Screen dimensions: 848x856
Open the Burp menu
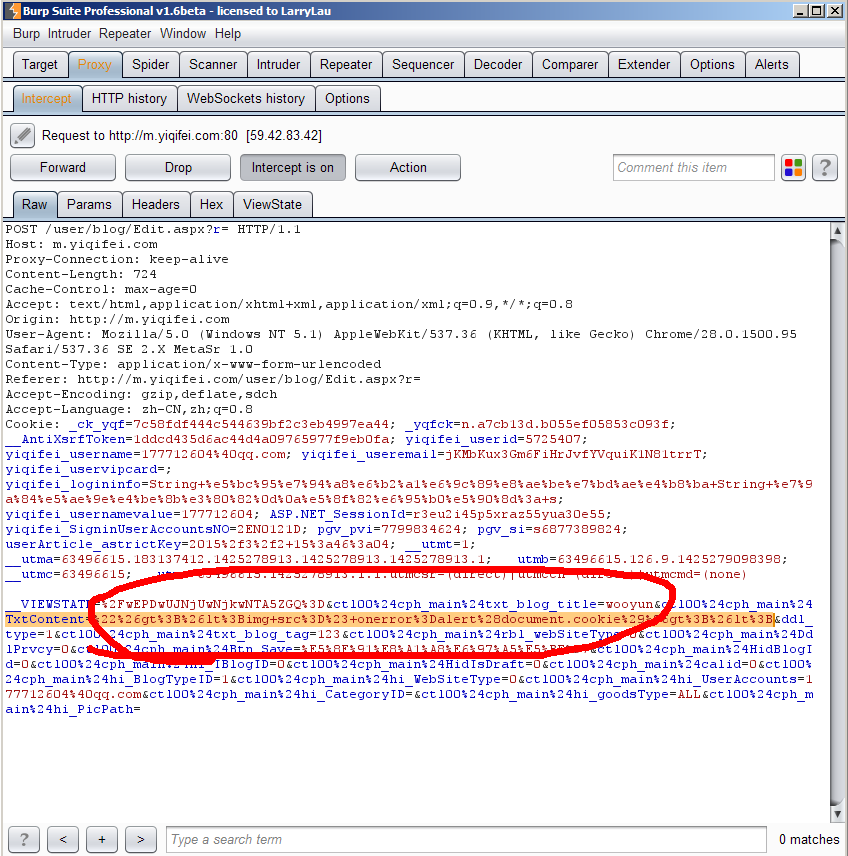click(26, 34)
